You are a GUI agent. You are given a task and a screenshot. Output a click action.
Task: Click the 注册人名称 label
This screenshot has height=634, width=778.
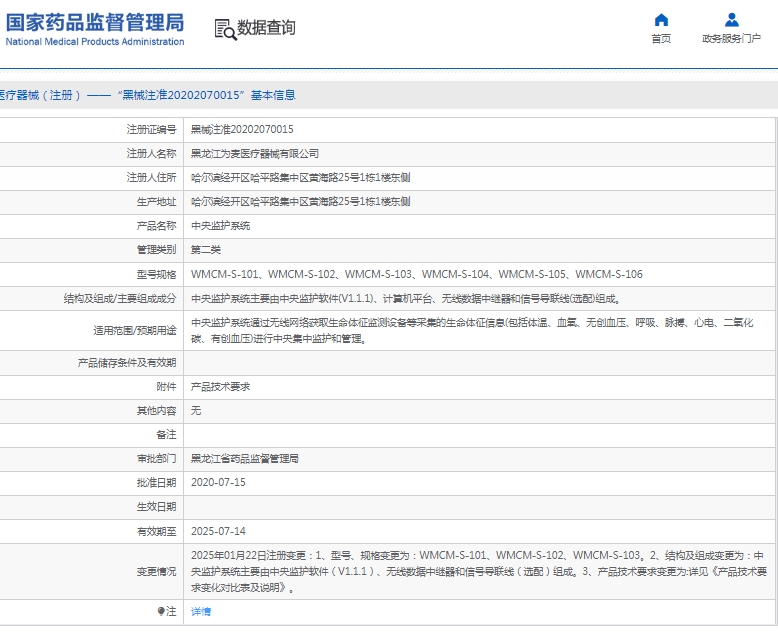(x=151, y=154)
